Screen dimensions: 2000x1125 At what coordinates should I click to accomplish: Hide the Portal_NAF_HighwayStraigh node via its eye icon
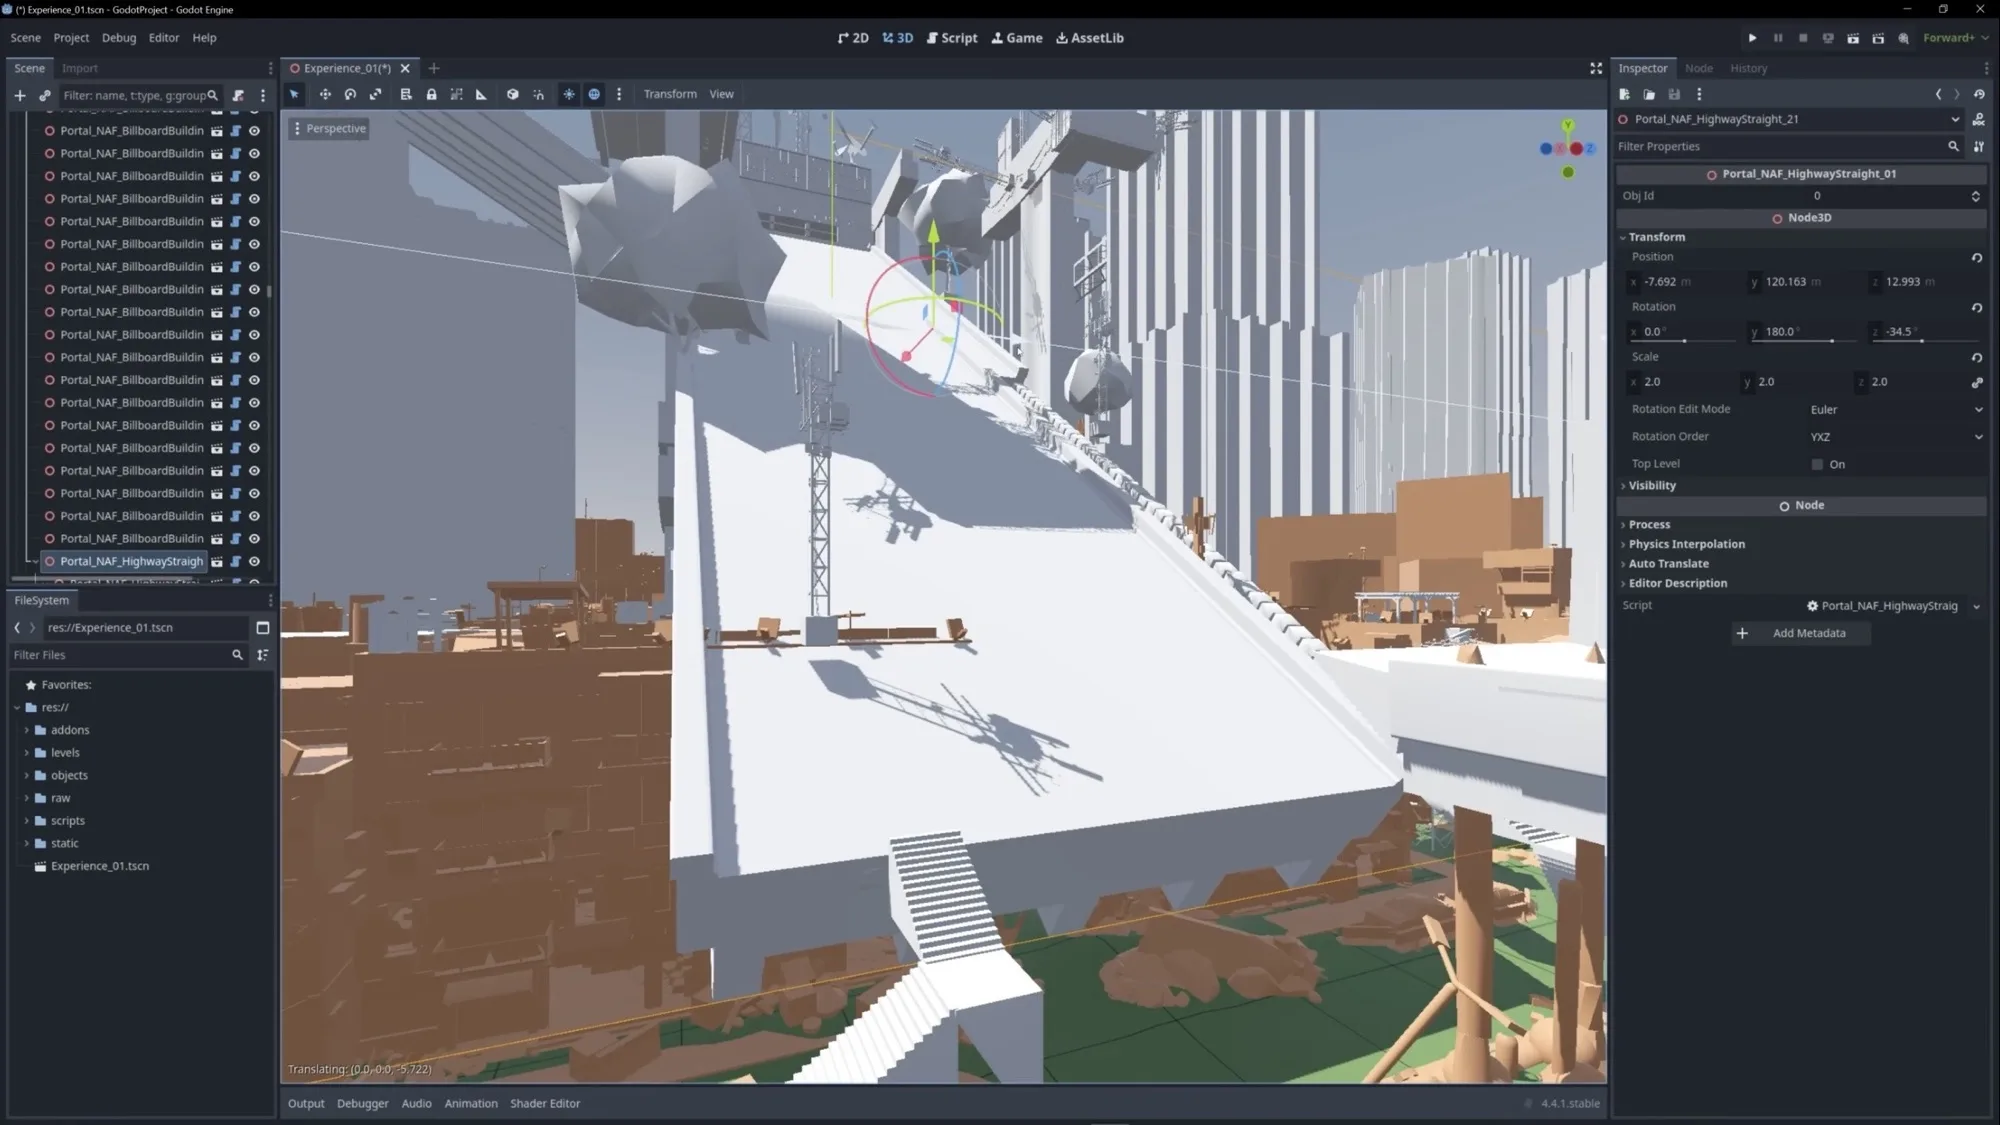(x=254, y=562)
